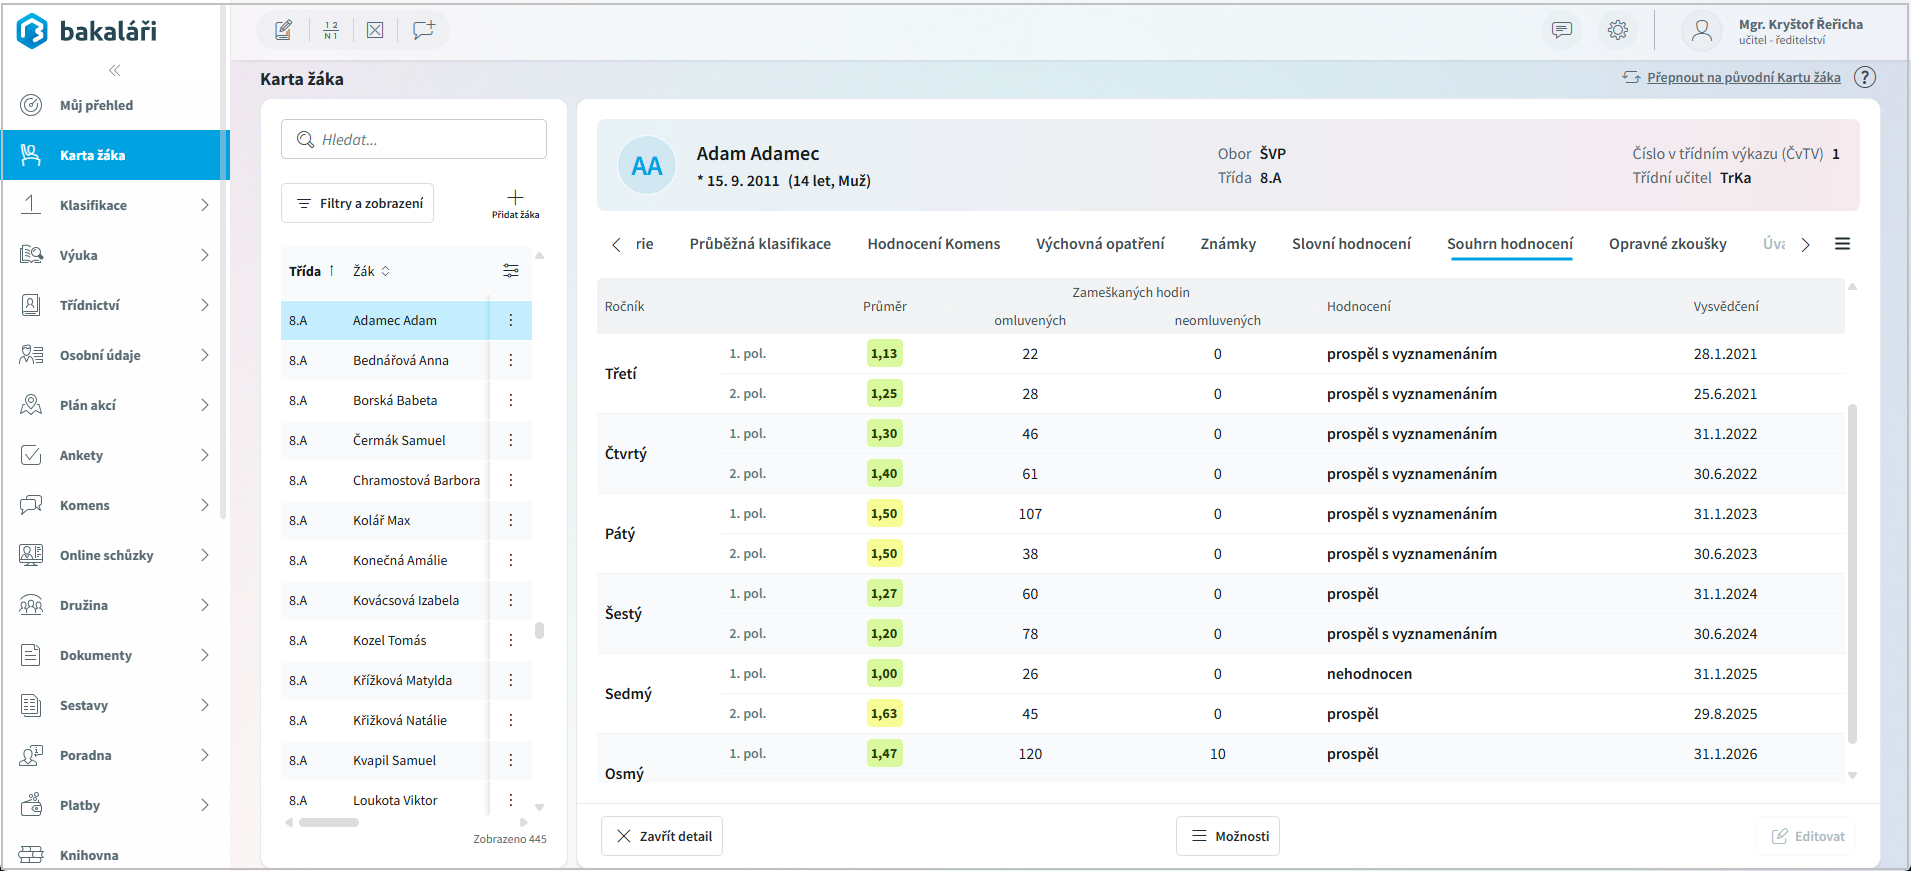1911x871 pixels.
Task: Switch to the Známky tab
Action: pyautogui.click(x=1227, y=244)
